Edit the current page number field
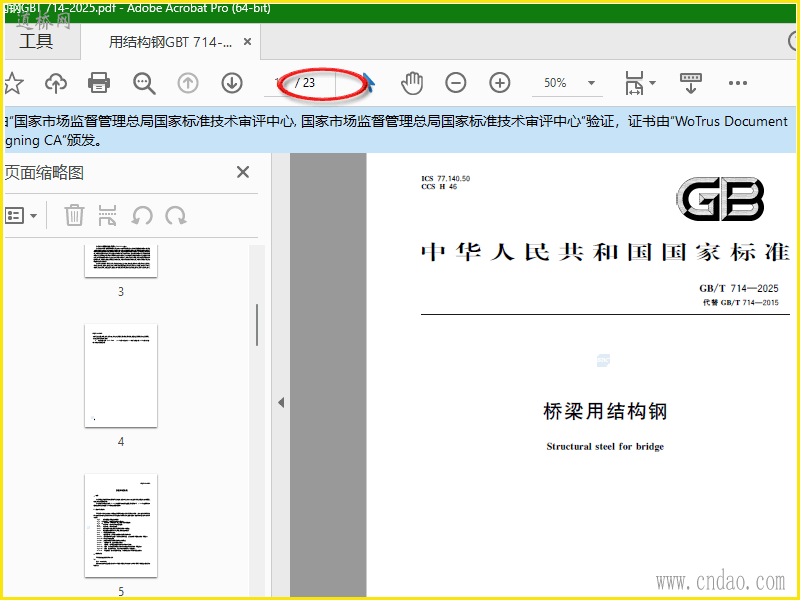The image size is (800, 600). pos(279,83)
